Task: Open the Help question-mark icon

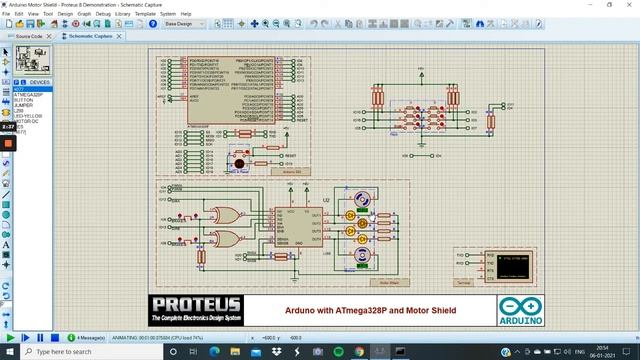Action: pyautogui.click(x=153, y=24)
